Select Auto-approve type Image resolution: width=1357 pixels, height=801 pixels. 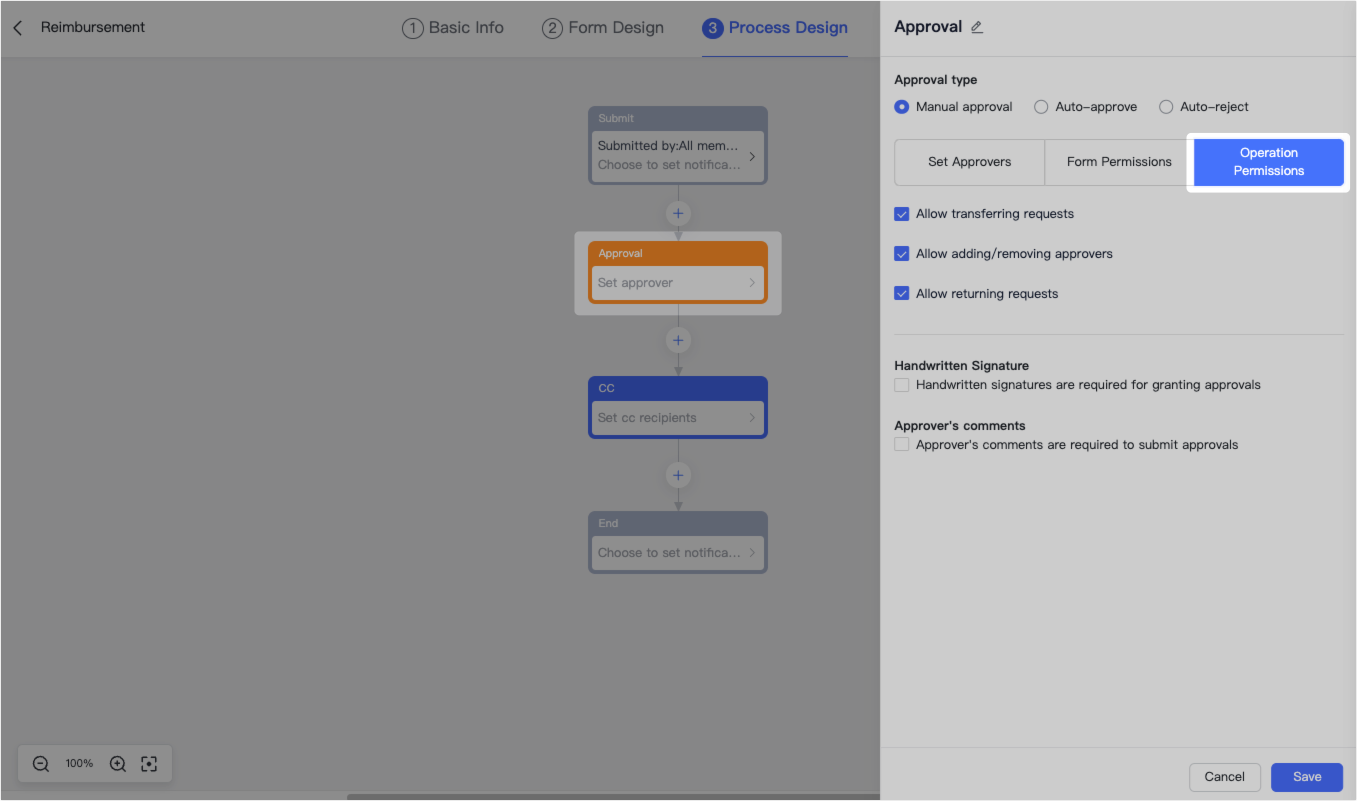pyautogui.click(x=1041, y=107)
